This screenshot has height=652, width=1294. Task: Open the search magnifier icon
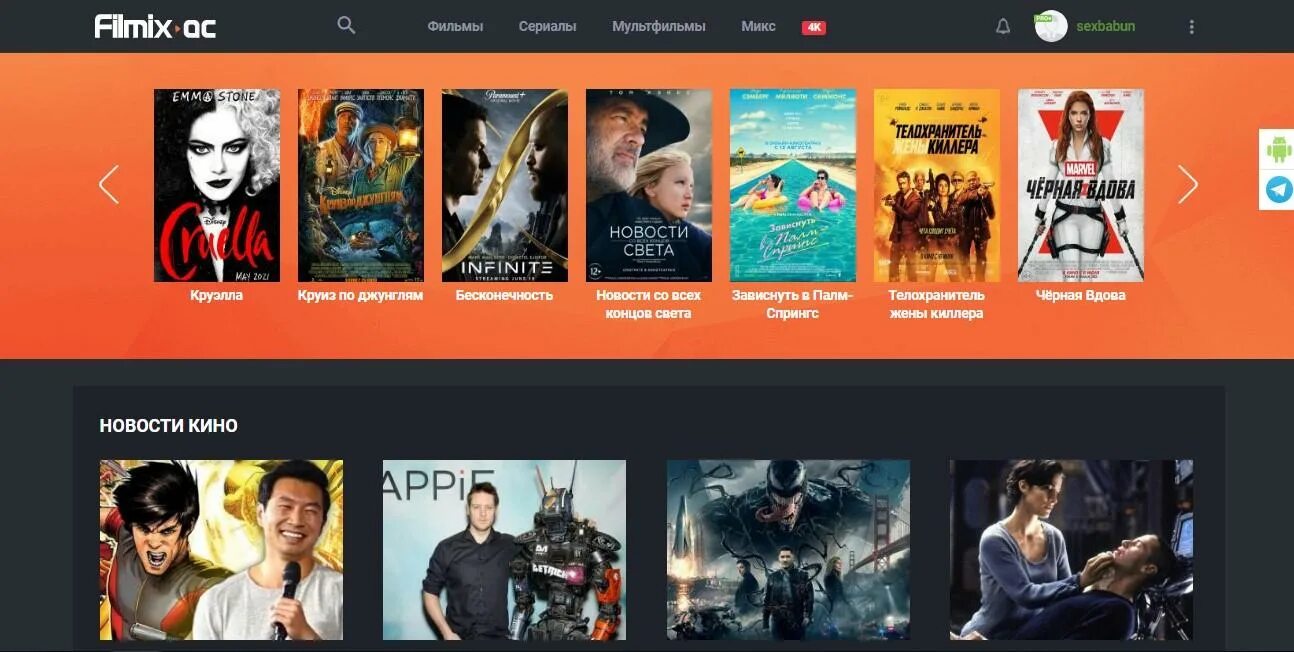pos(346,25)
